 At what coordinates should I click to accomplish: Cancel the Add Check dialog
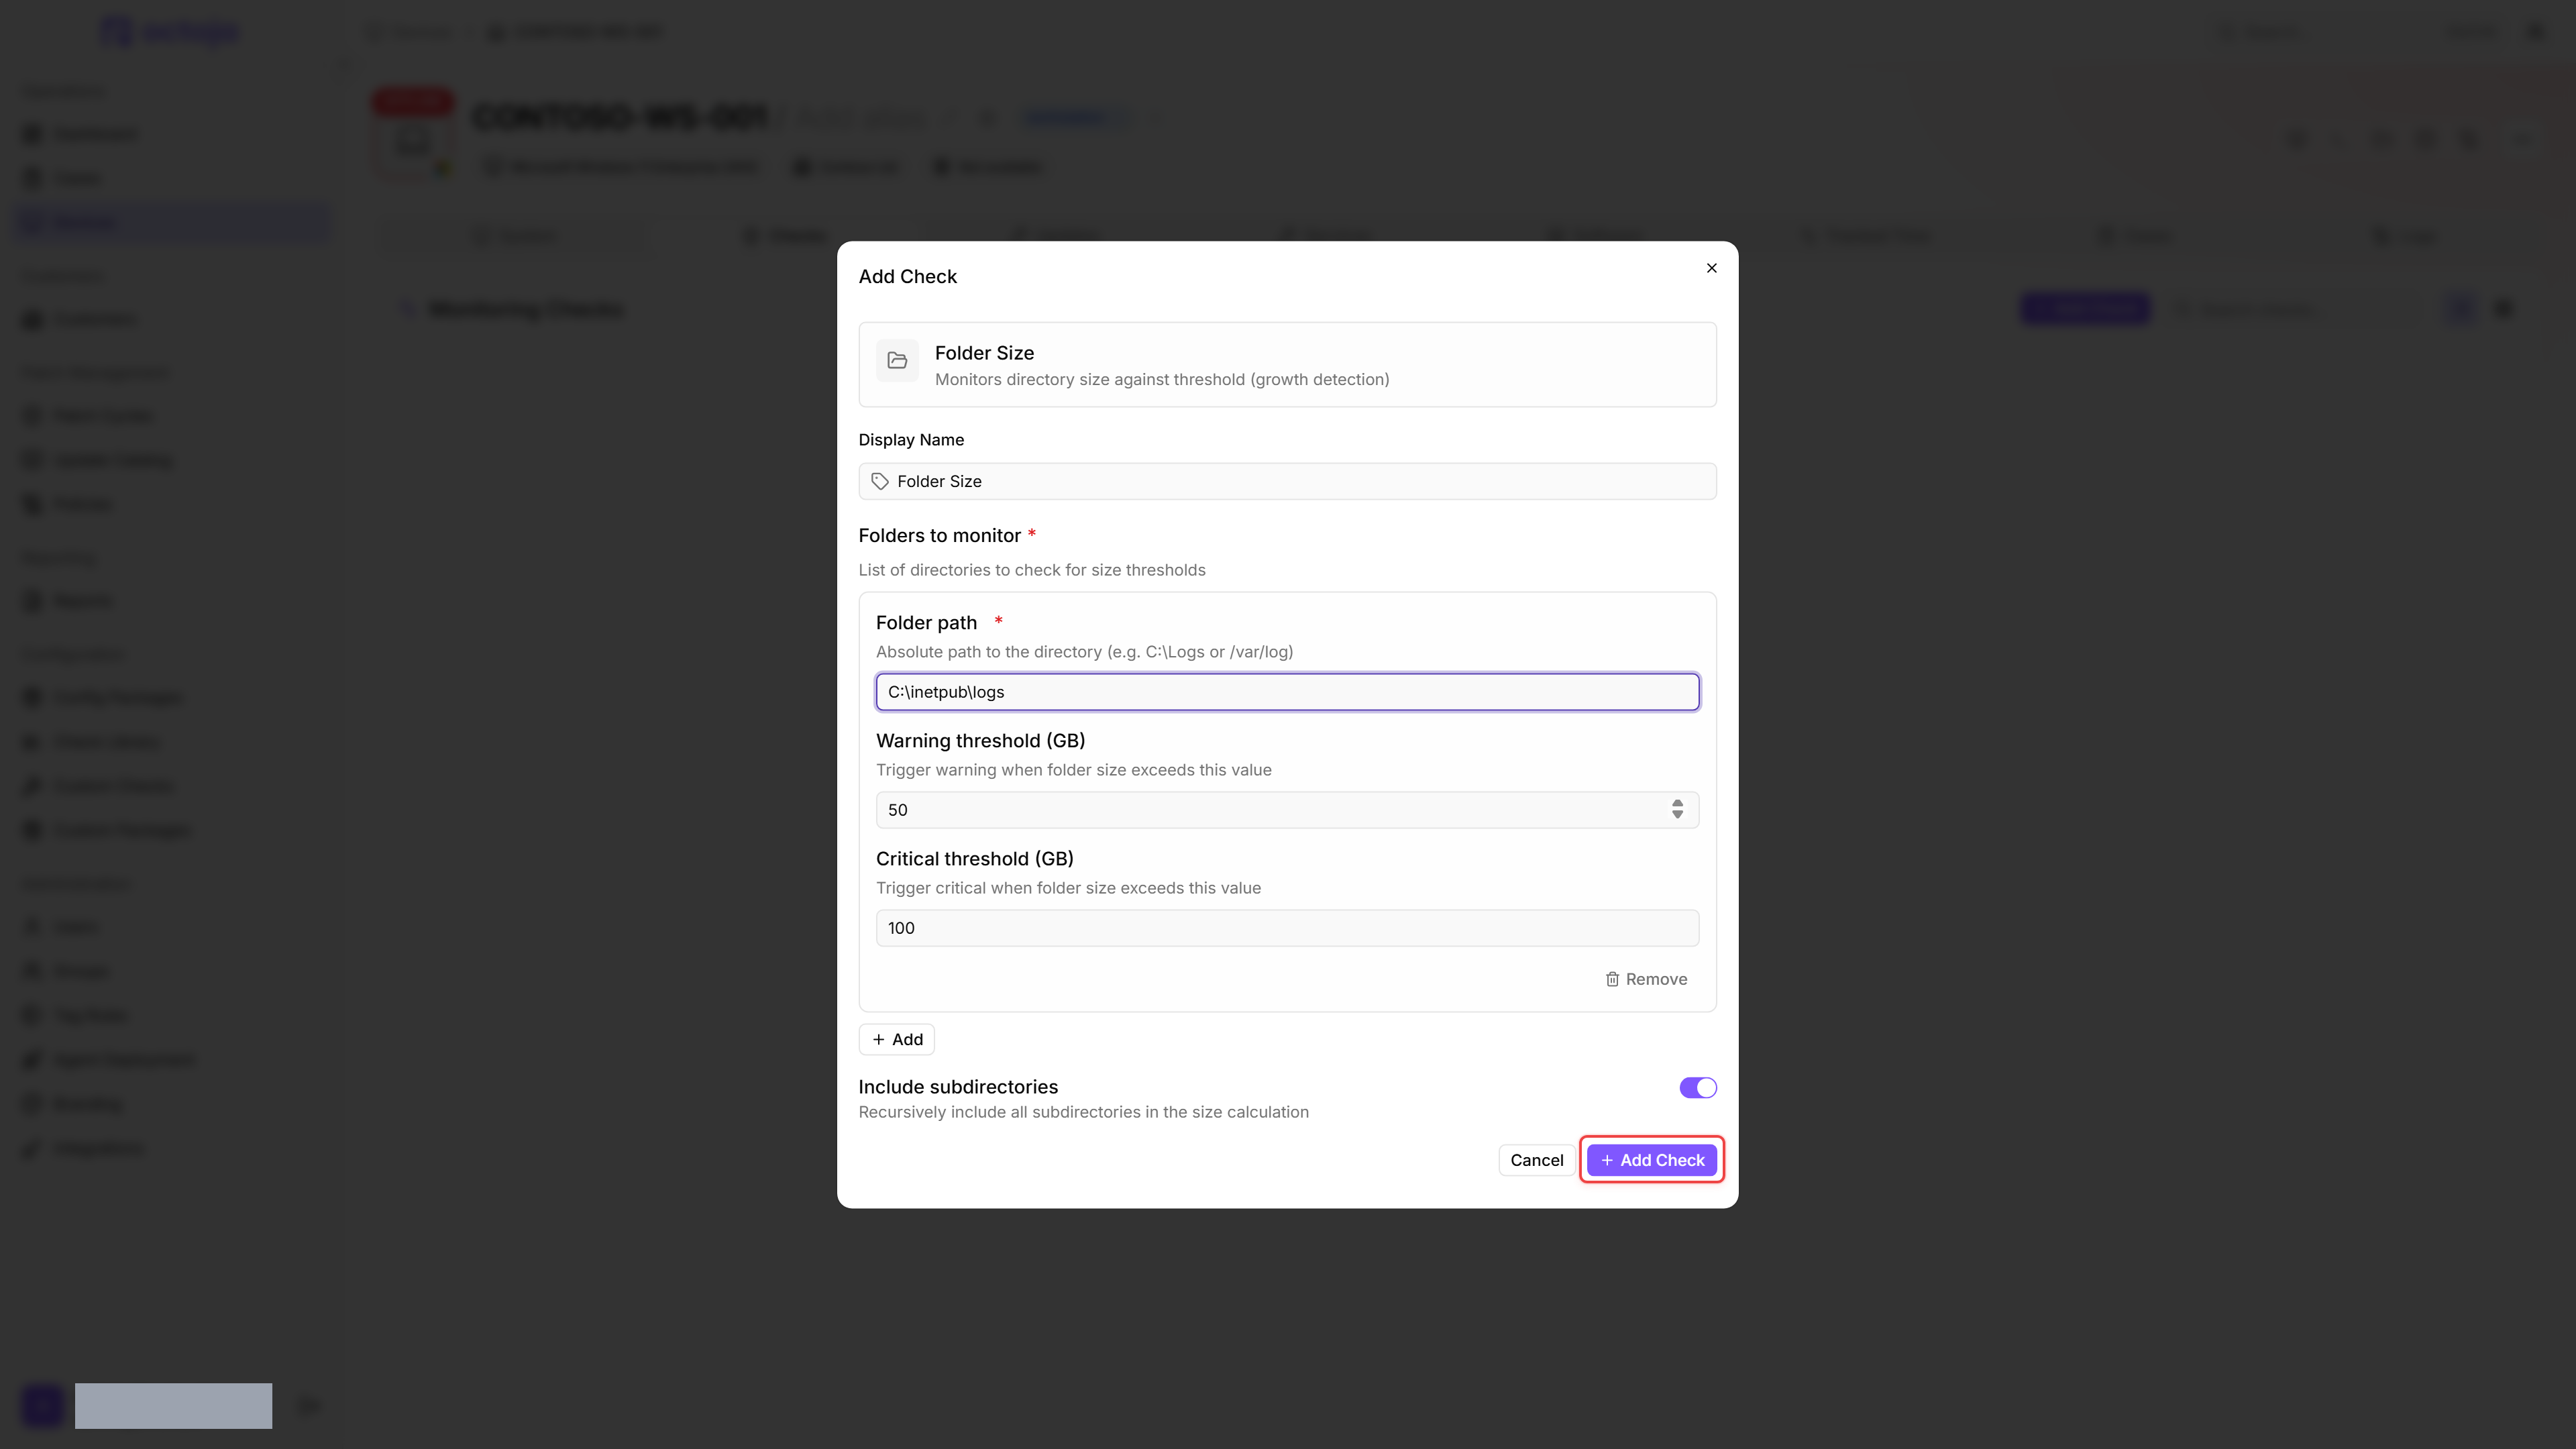pos(1536,1160)
